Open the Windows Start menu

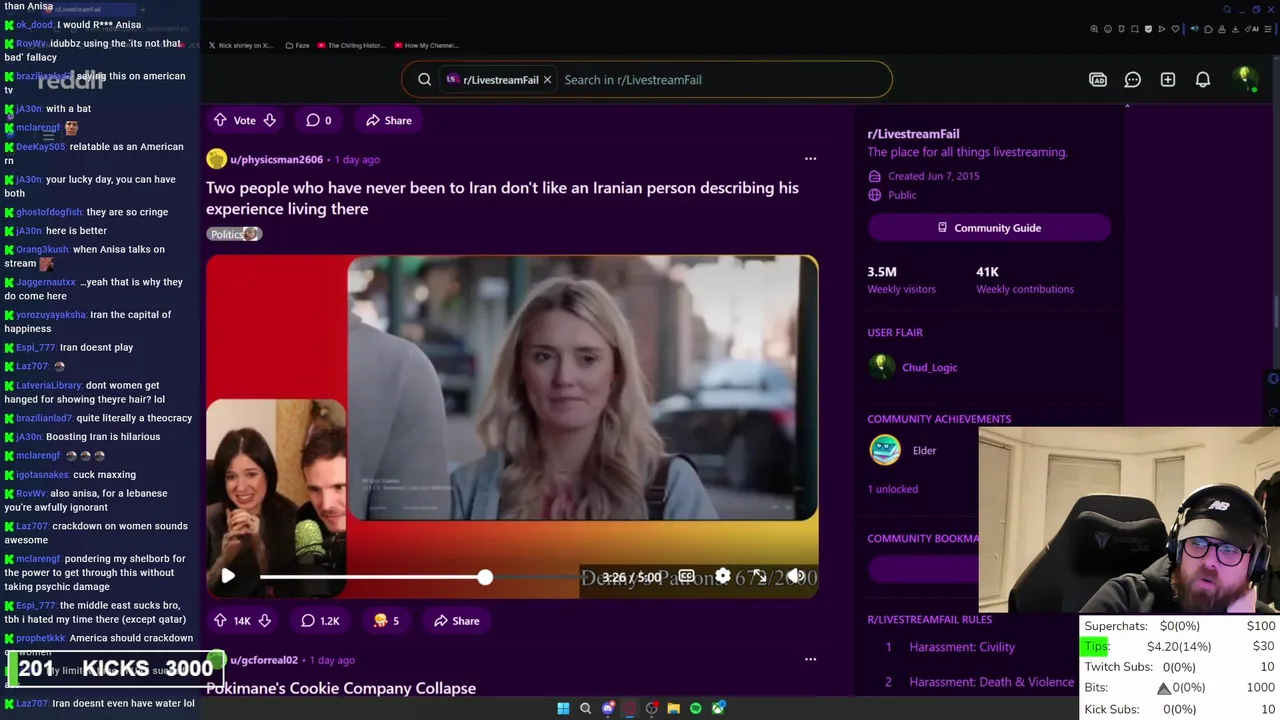click(563, 708)
